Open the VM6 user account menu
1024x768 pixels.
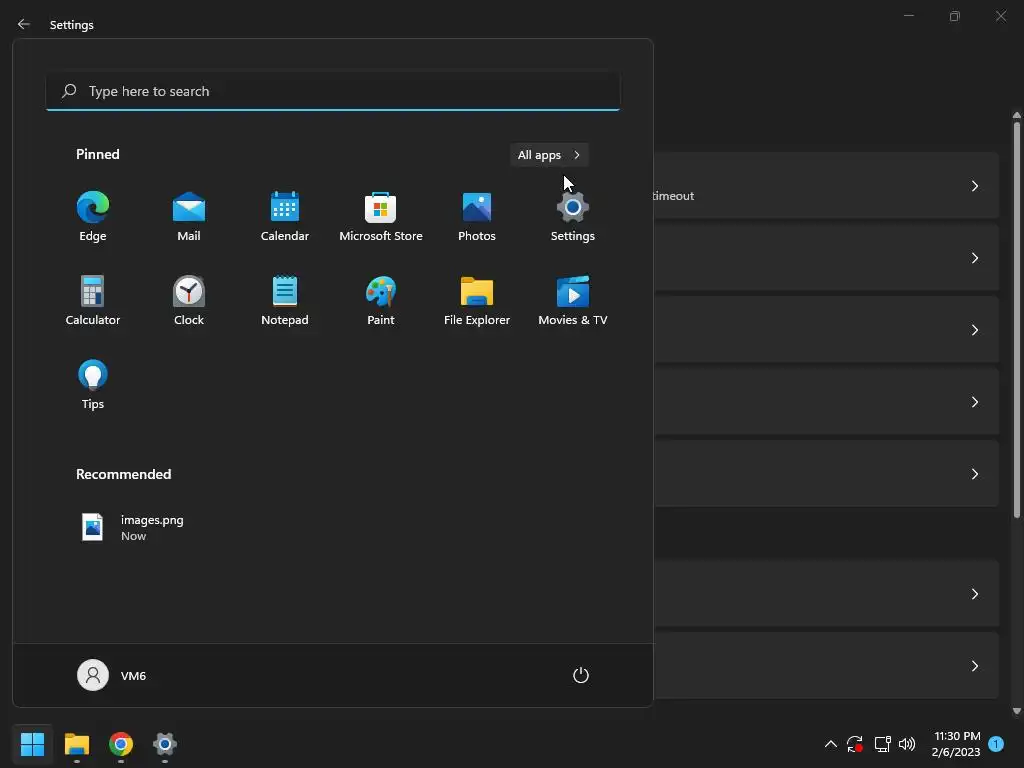(112, 675)
